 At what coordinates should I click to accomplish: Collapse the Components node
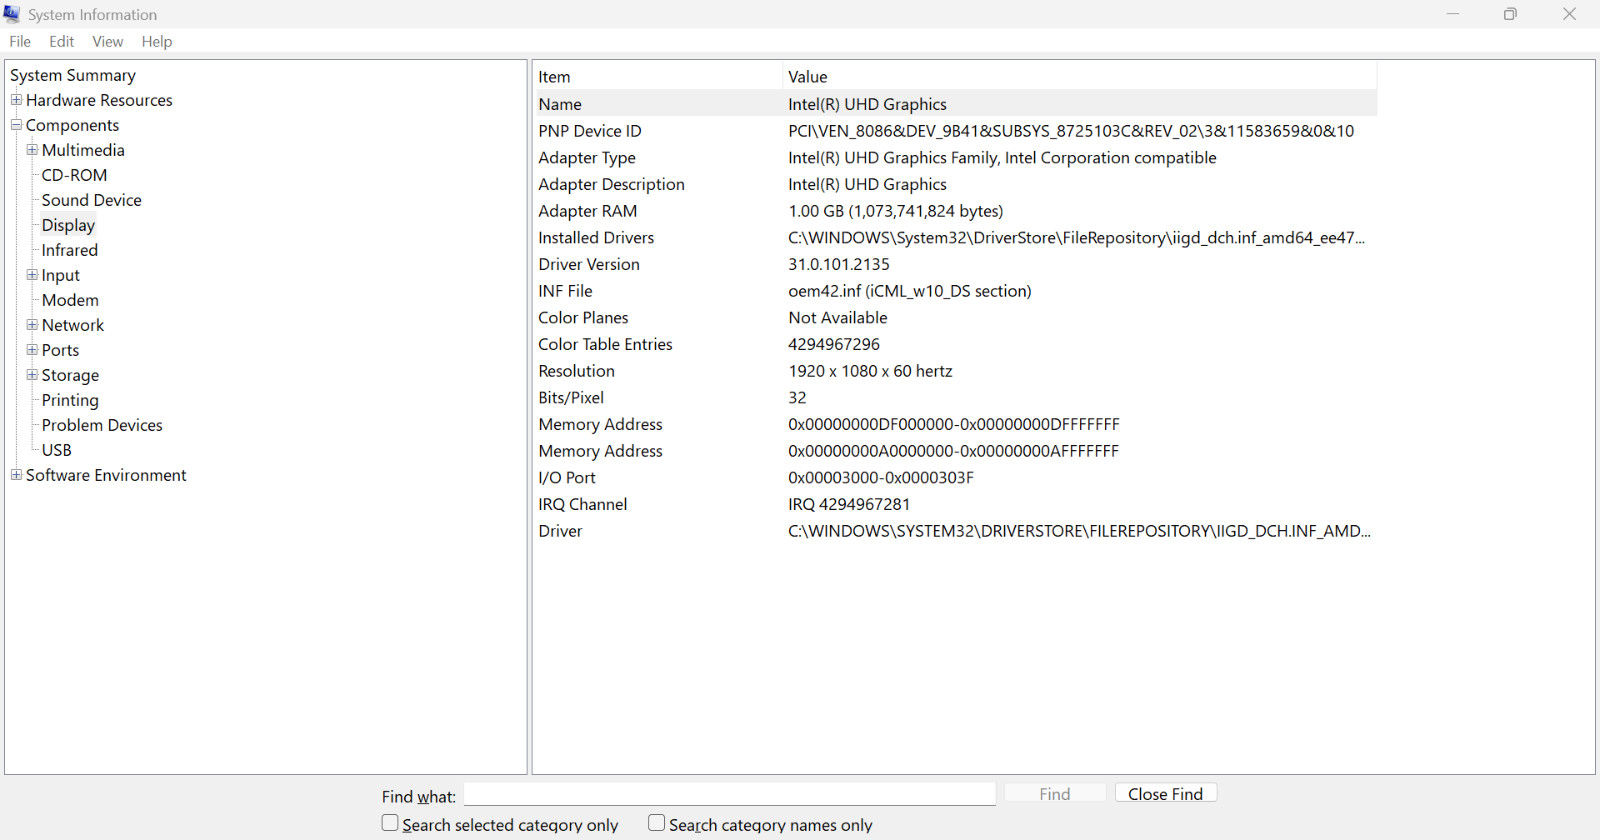pyautogui.click(x=16, y=124)
